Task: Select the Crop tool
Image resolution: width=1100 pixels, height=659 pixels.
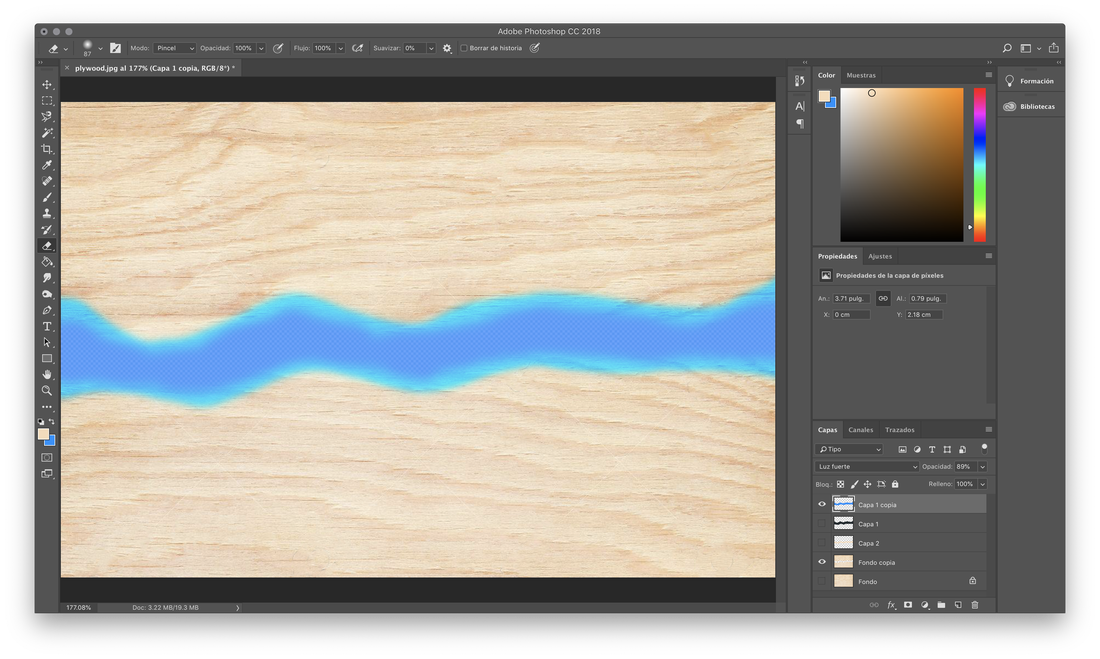Action: [x=47, y=149]
